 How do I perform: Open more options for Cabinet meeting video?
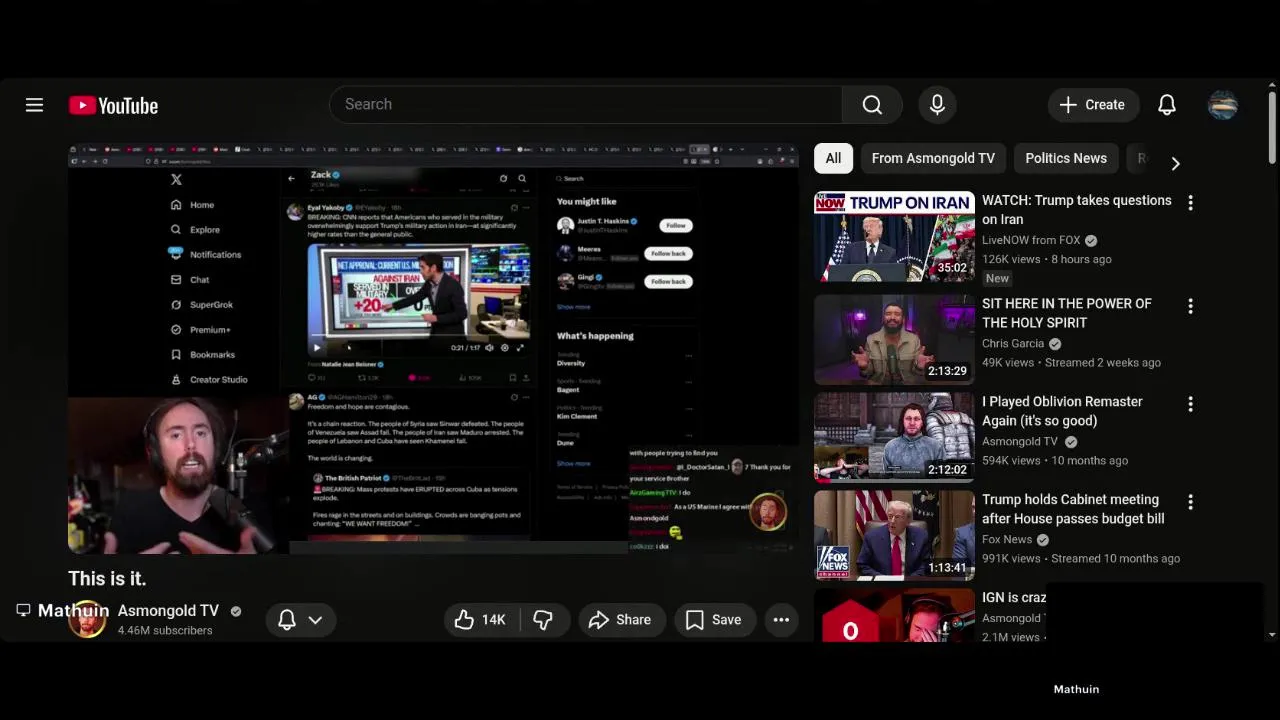(1190, 502)
